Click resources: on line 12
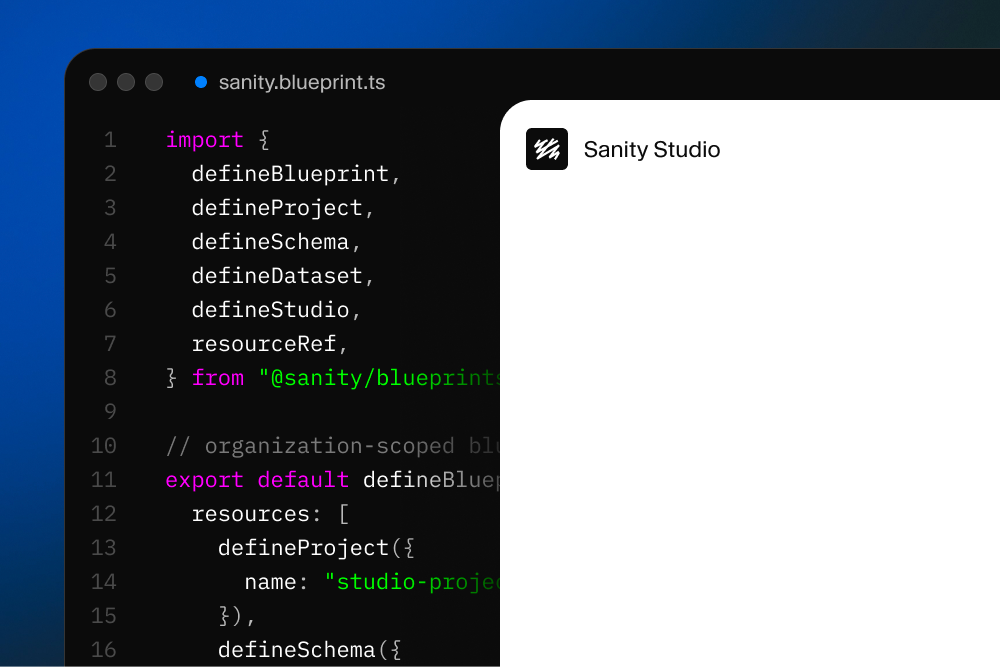1000x667 pixels. pos(257,514)
